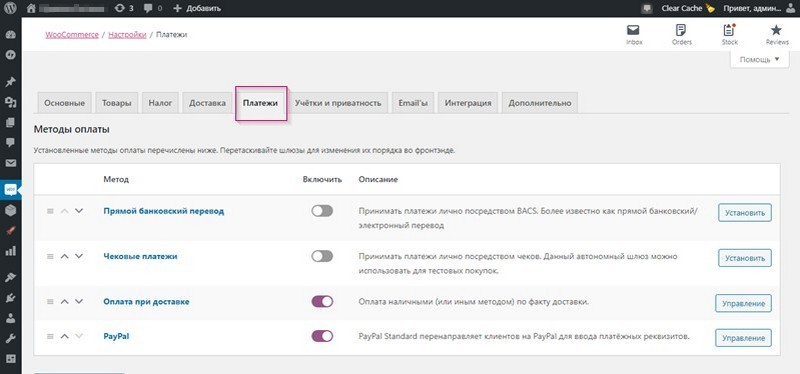Click Установить for Прямой банковский перевод

coord(745,213)
